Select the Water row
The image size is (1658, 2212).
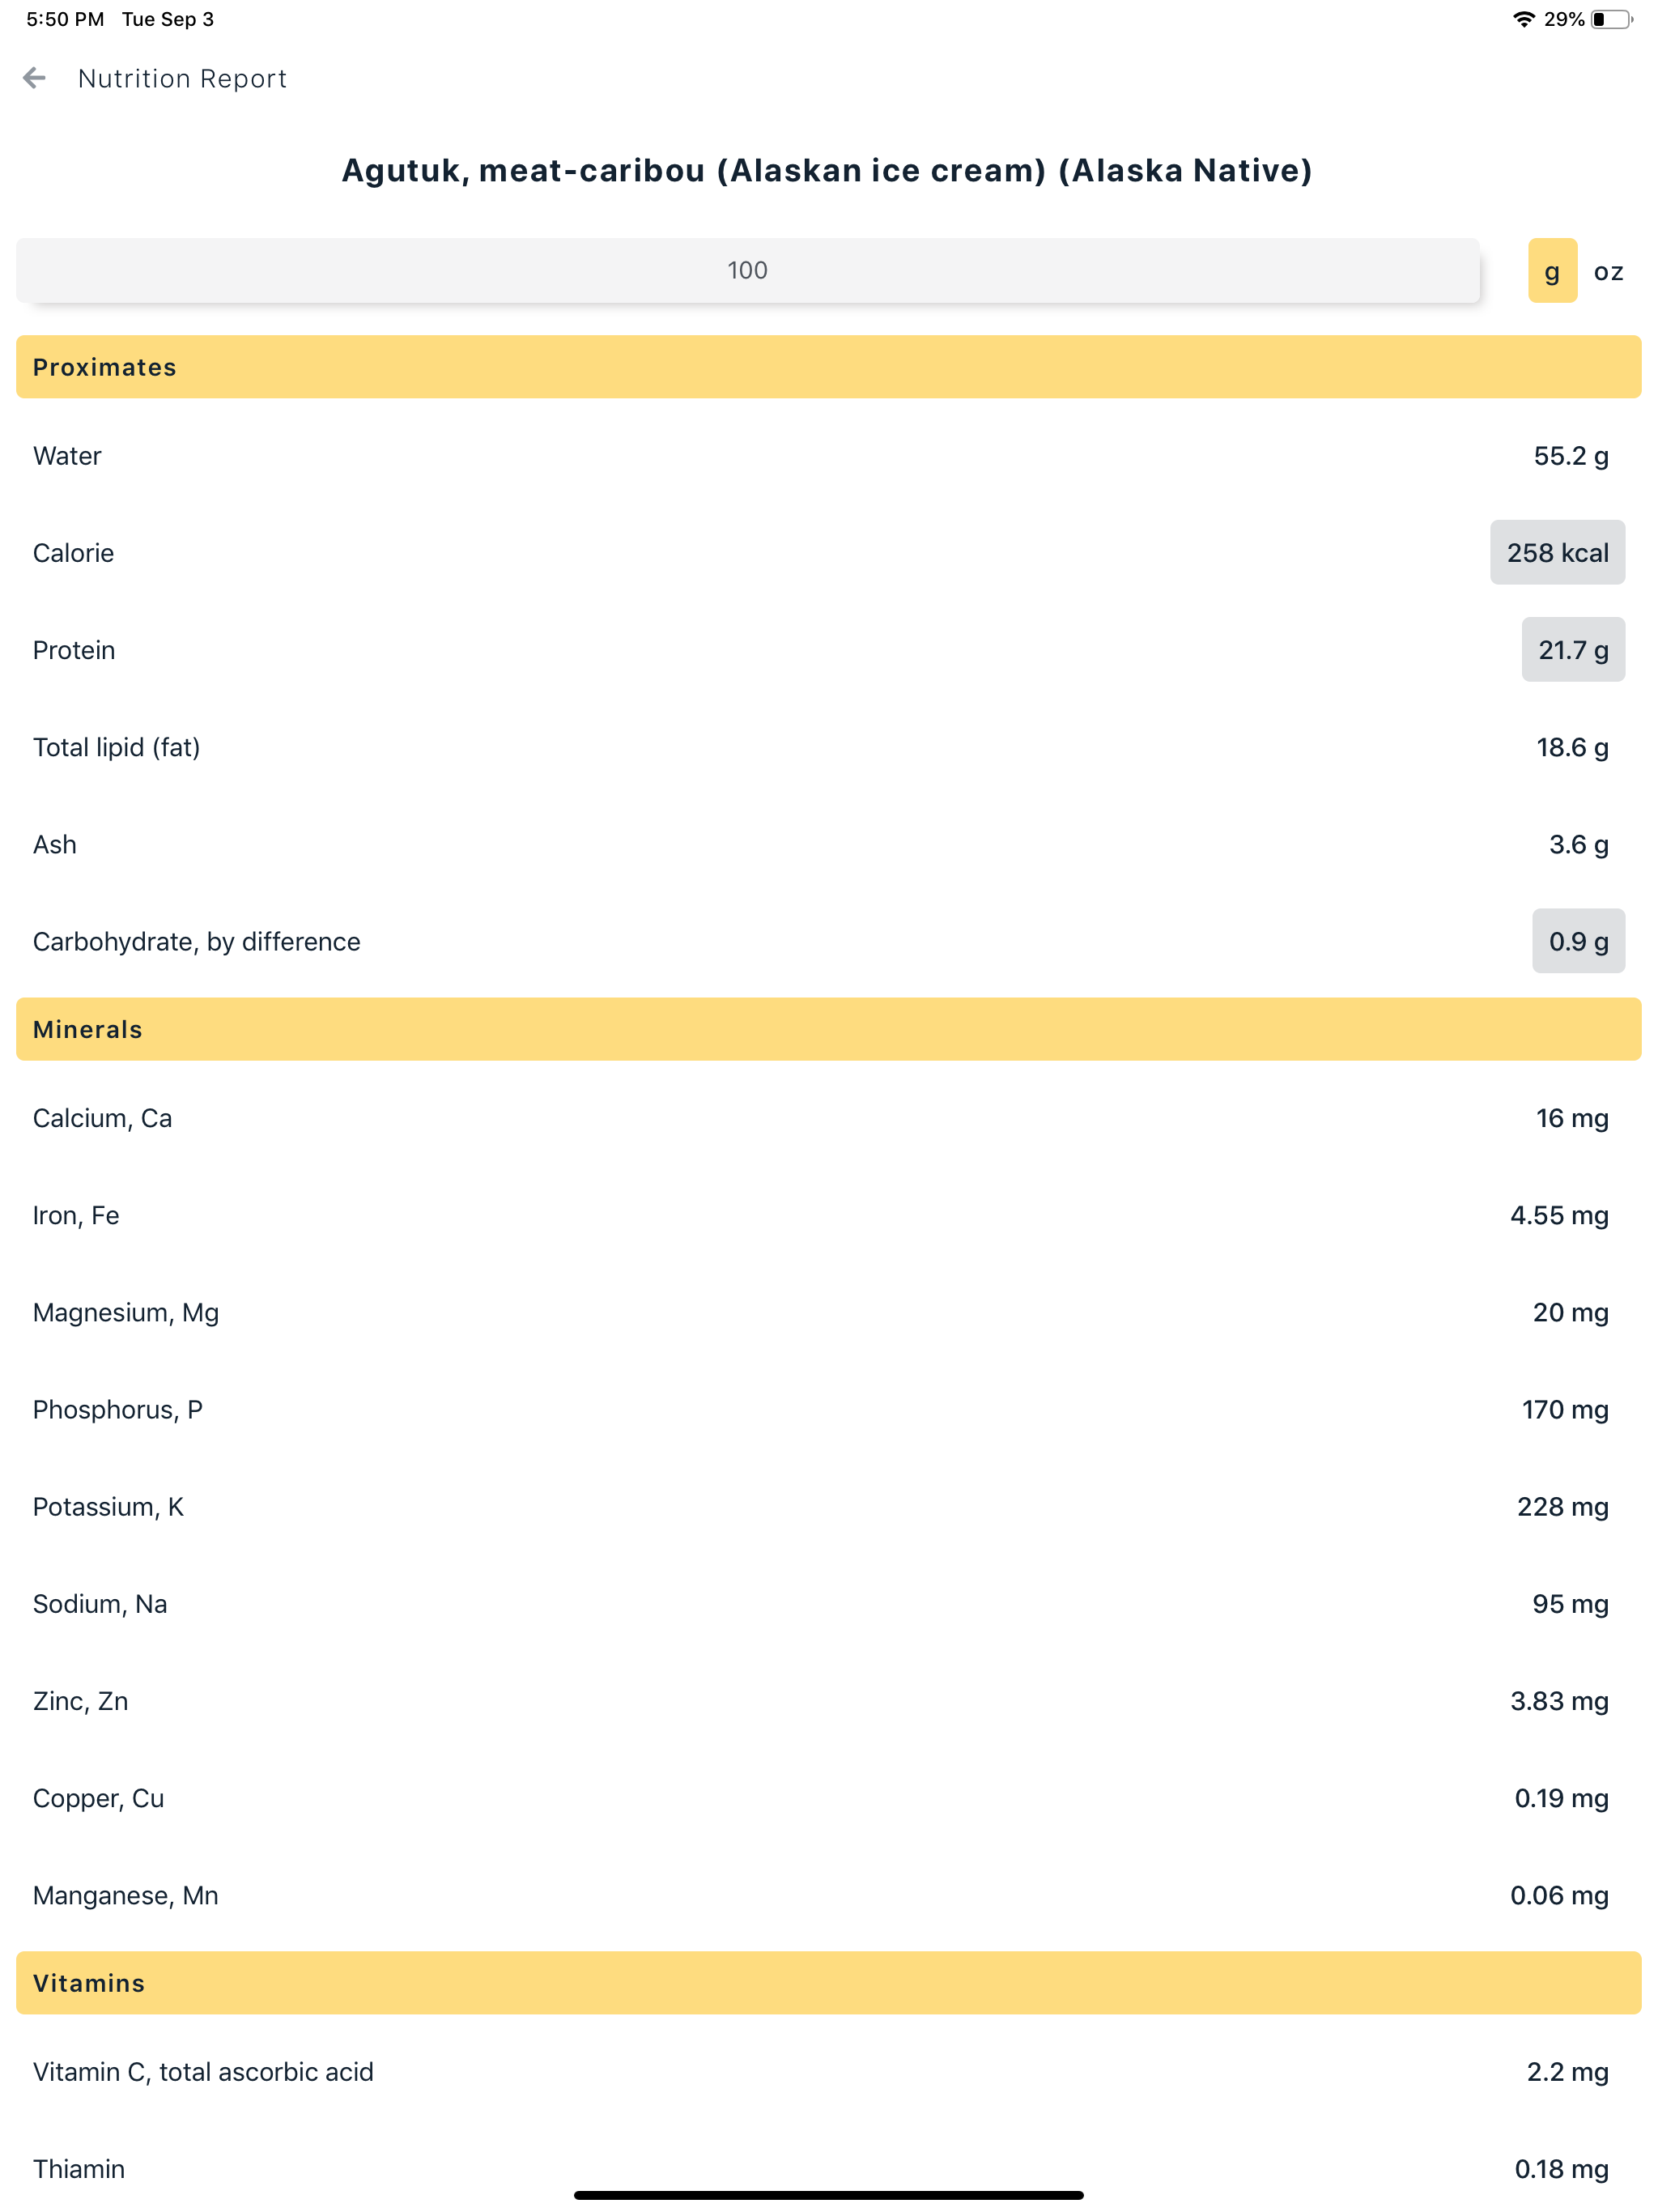(x=828, y=456)
